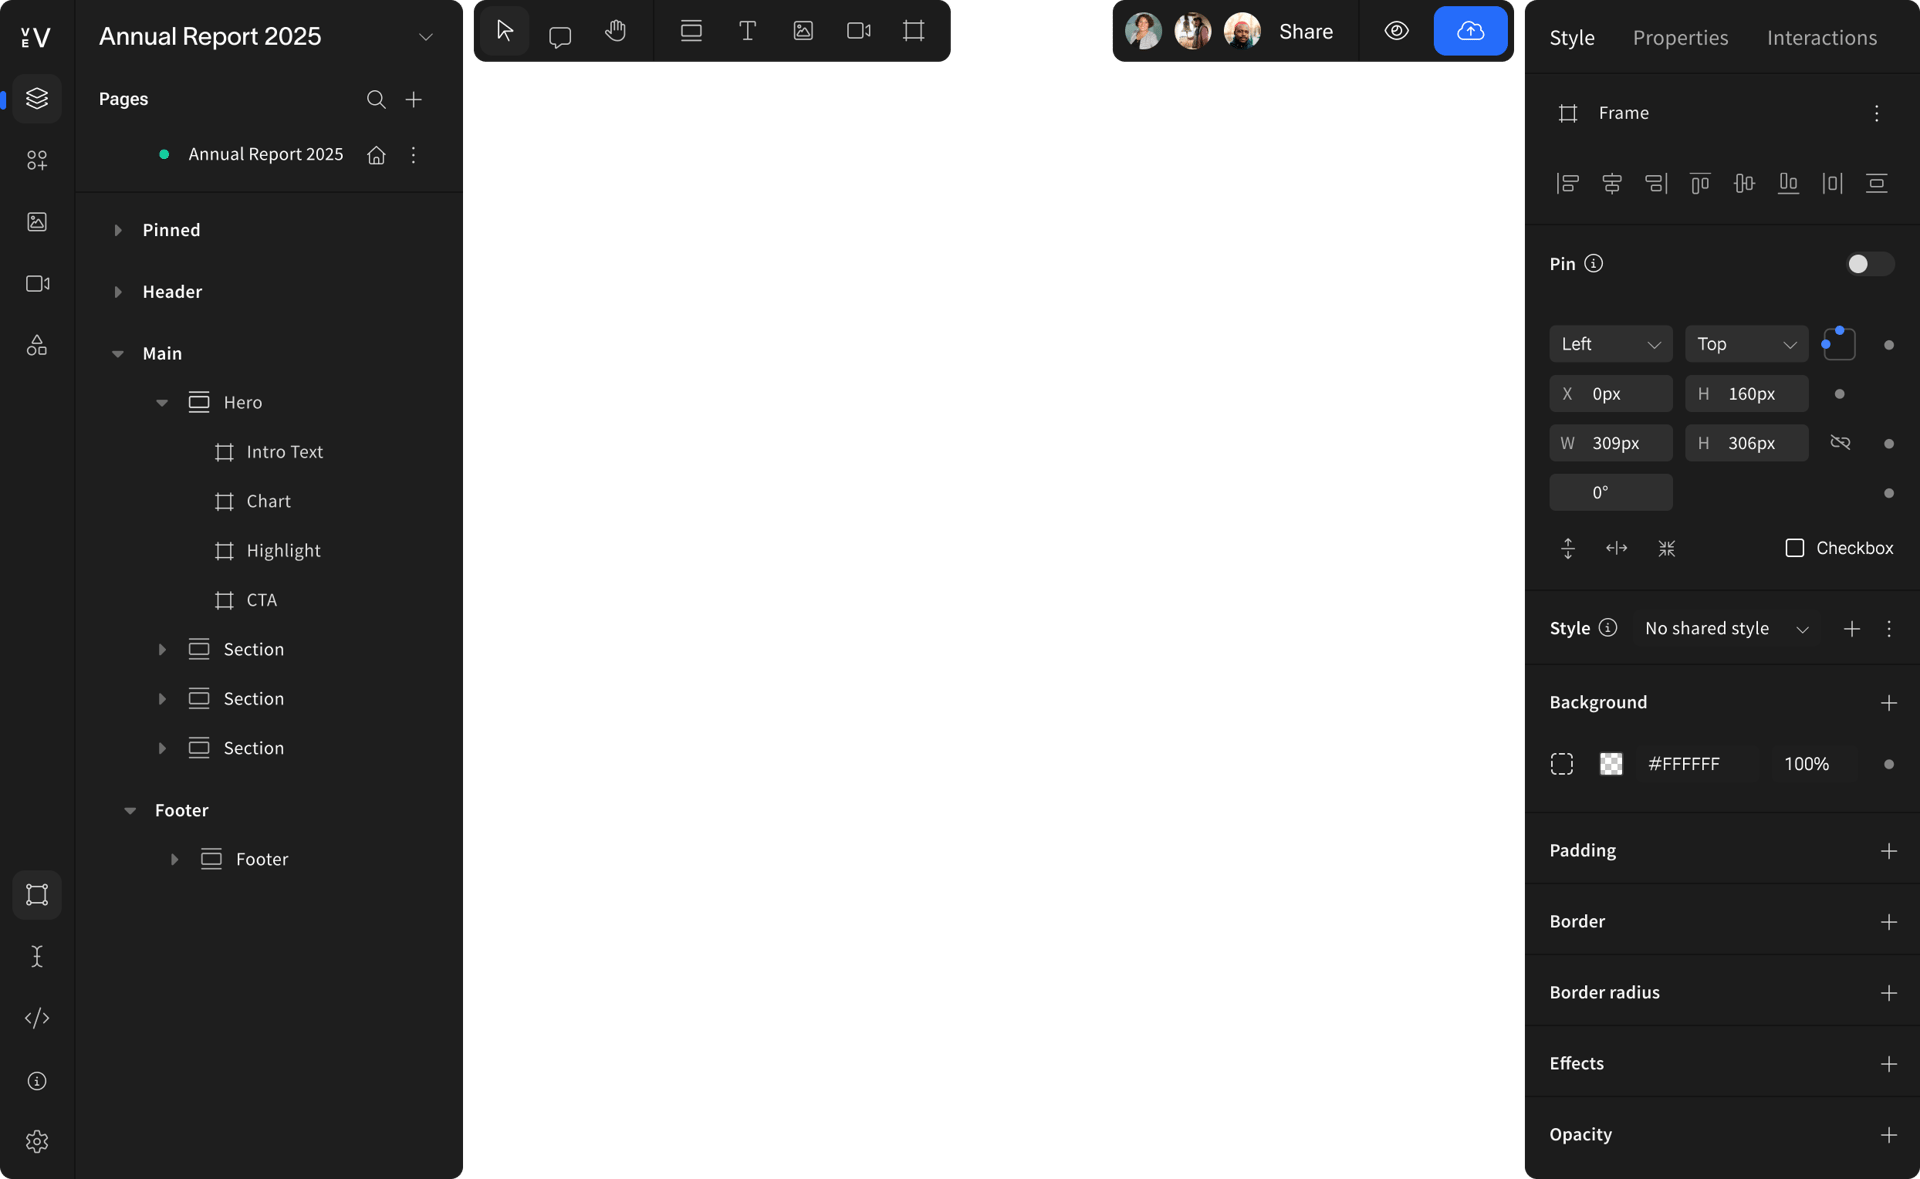Viewport: 1920px width, 1179px height.
Task: Open the Left alignment dropdown
Action: coord(1610,343)
